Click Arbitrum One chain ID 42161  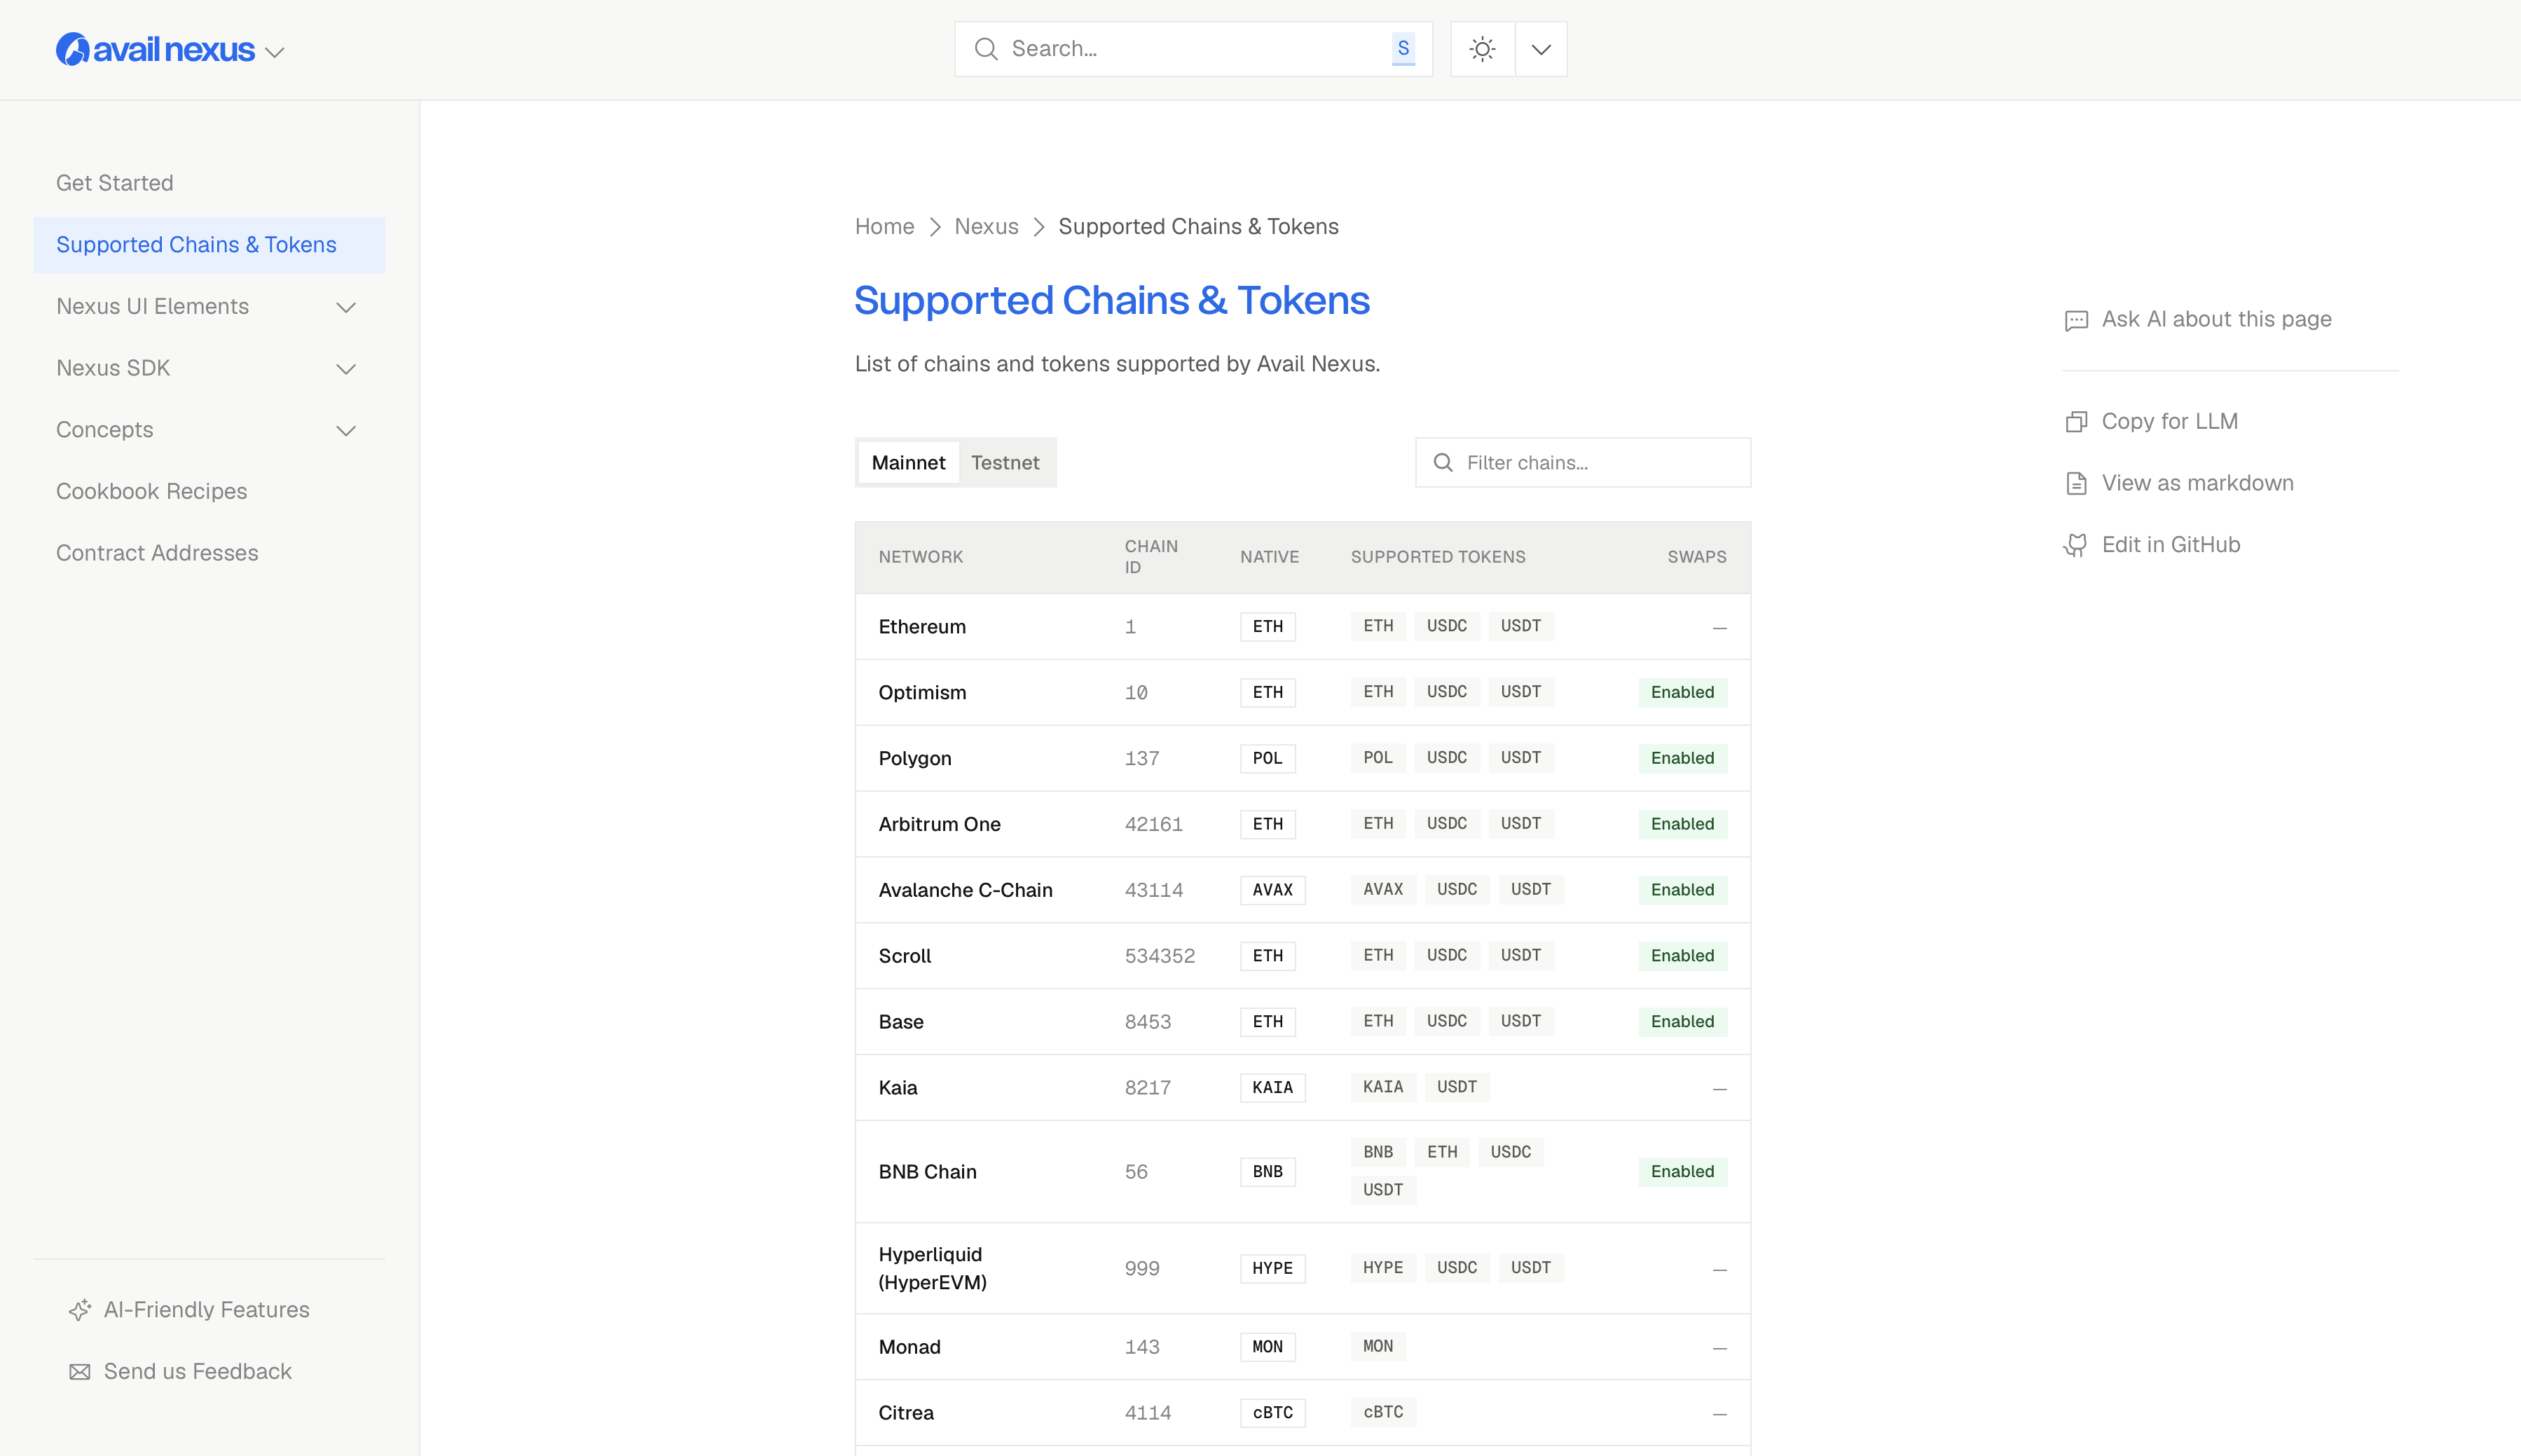click(1154, 824)
